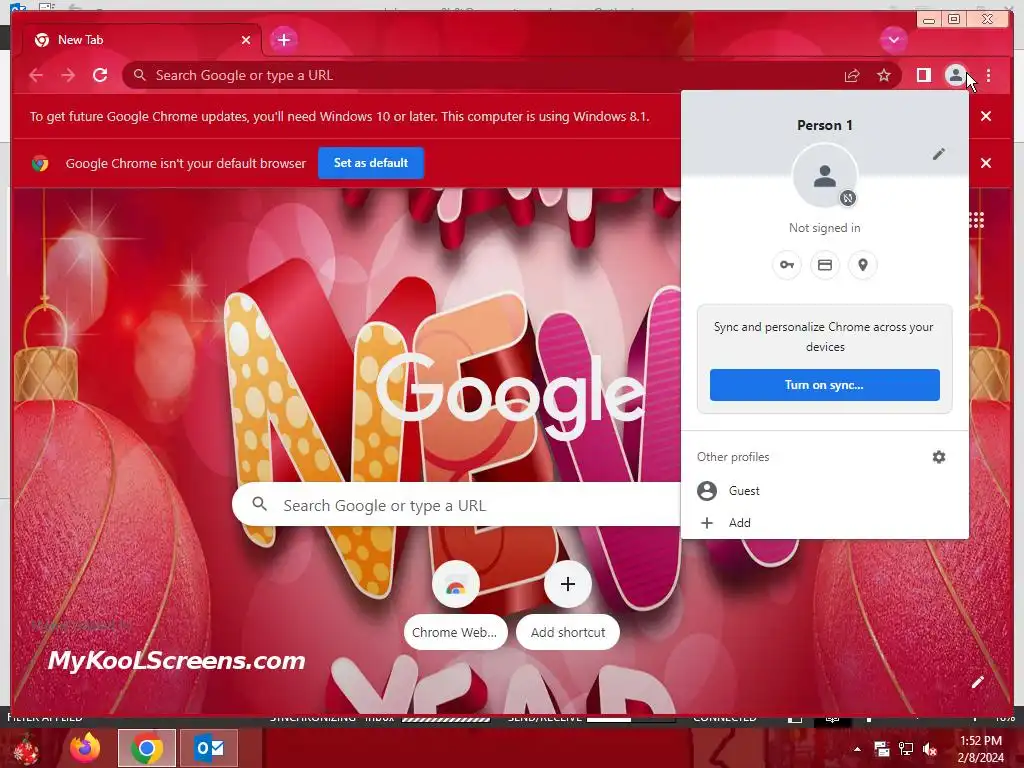Screen dimensions: 1024x768
Task: Click the Add shortcut plus tile
Action: [568, 605]
